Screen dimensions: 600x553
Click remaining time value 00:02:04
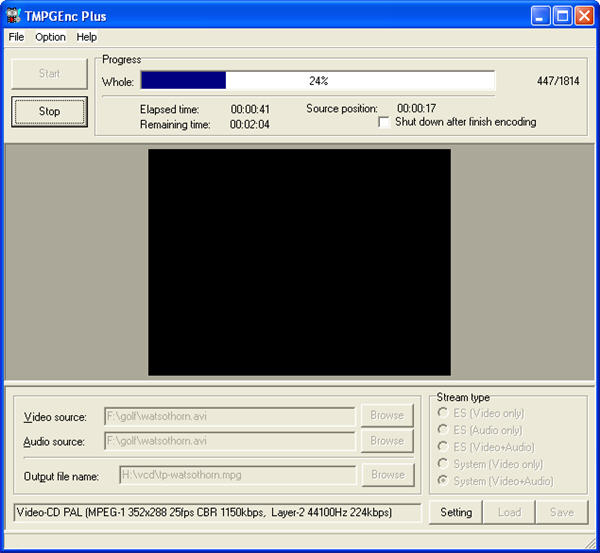(249, 124)
